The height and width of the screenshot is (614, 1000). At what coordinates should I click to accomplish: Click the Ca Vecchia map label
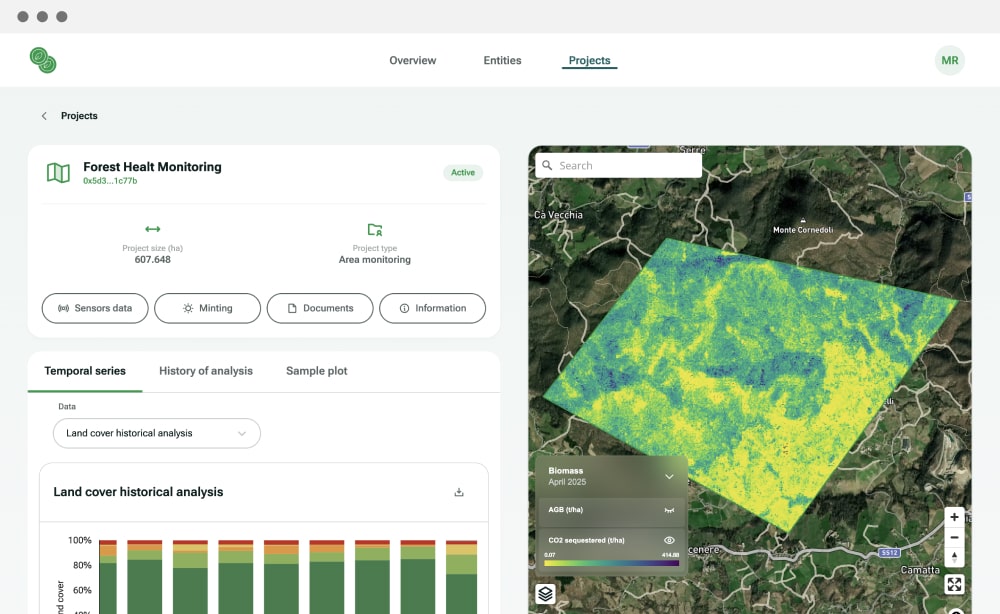click(559, 215)
